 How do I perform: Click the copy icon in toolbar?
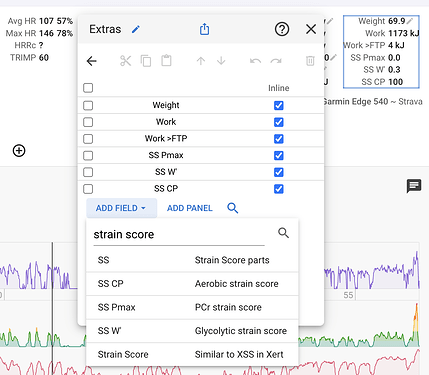tap(146, 61)
